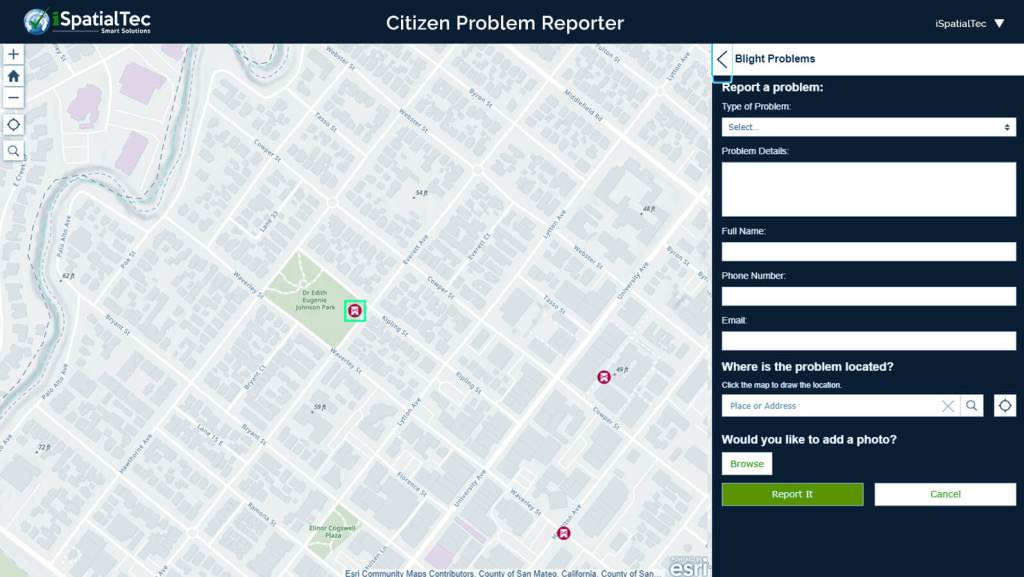Click the Problem Details text area

[868, 189]
